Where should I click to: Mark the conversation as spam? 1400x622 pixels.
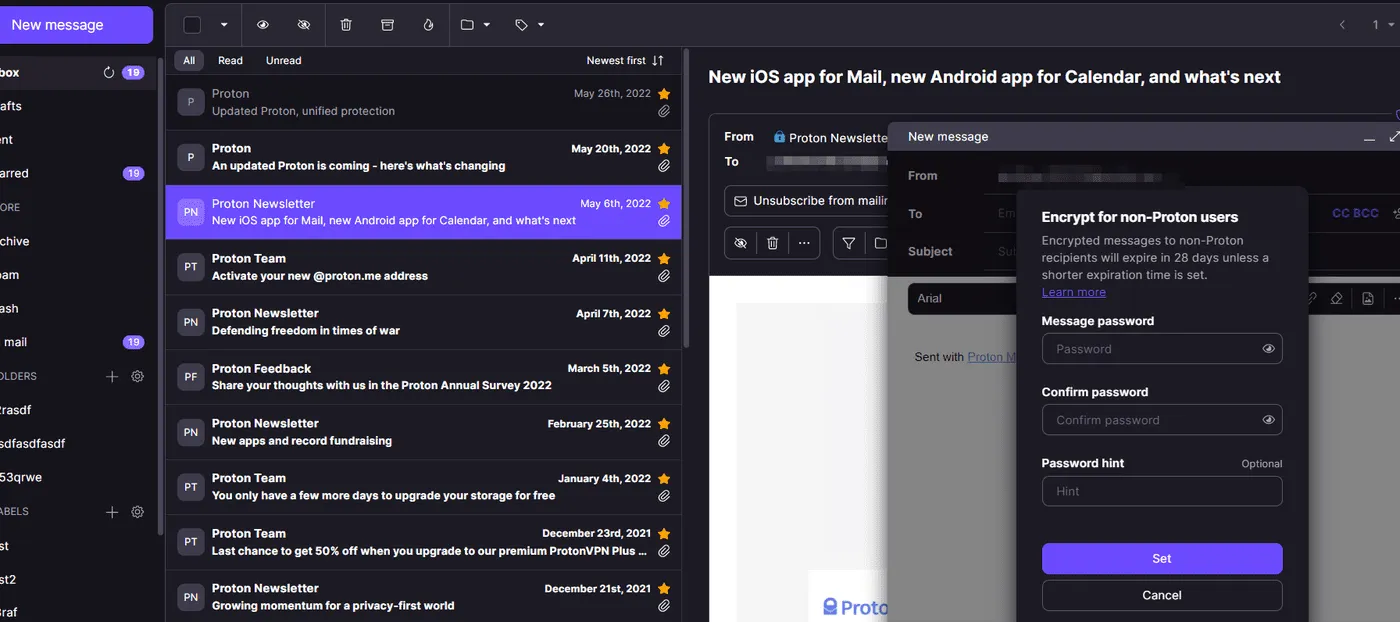point(429,25)
